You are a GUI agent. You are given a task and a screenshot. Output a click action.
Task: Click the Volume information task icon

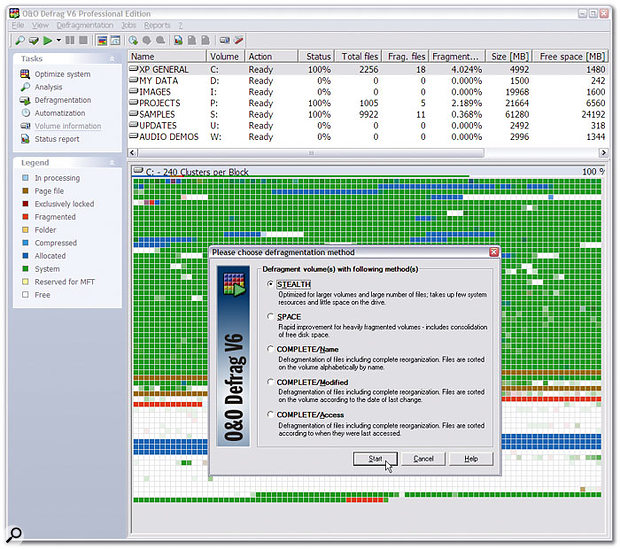click(x=25, y=126)
